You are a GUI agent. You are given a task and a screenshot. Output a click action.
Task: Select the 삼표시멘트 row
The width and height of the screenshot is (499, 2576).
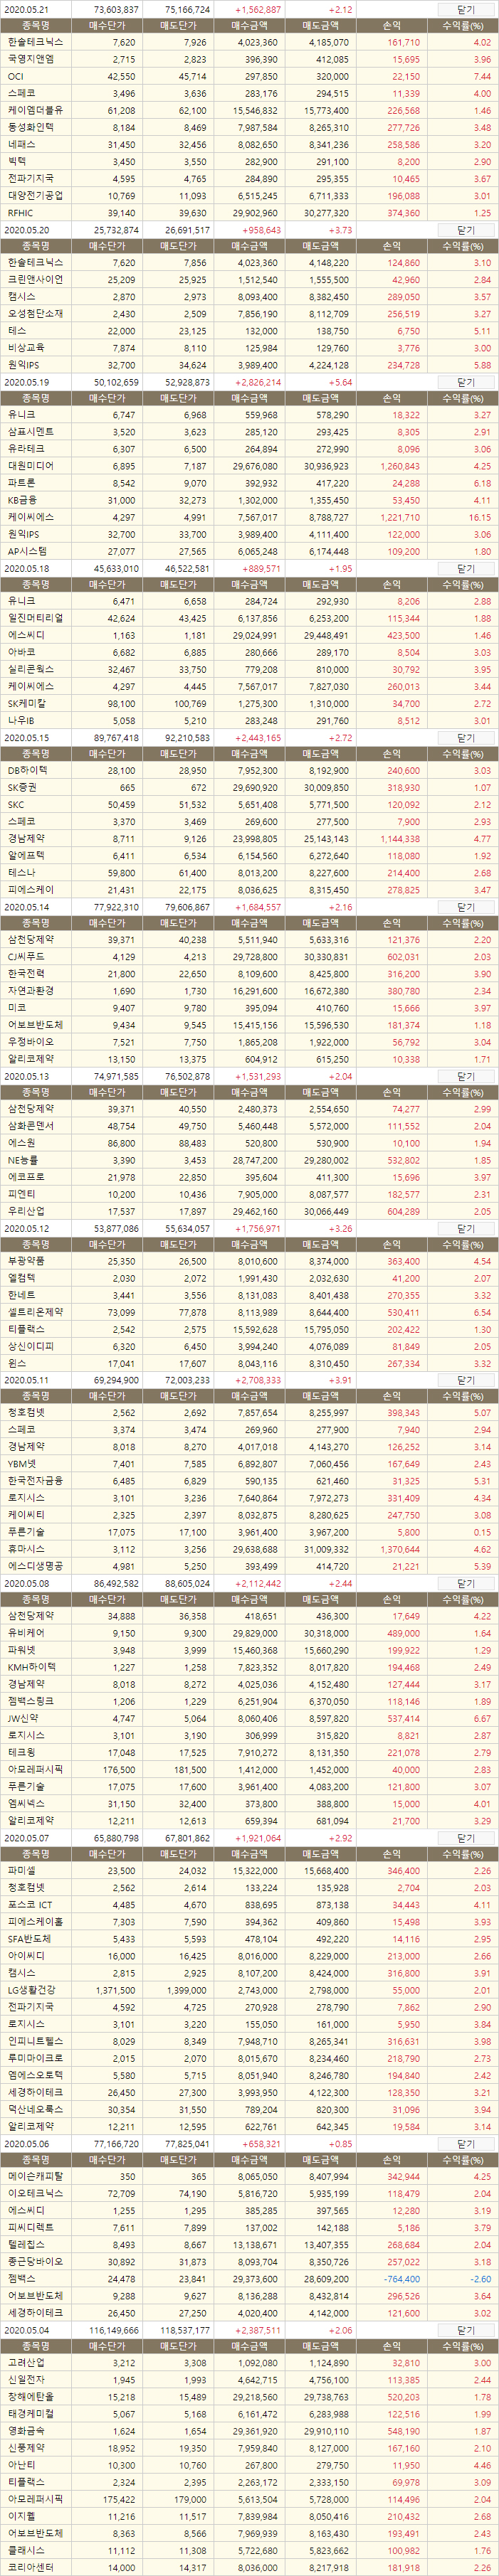tap(249, 431)
